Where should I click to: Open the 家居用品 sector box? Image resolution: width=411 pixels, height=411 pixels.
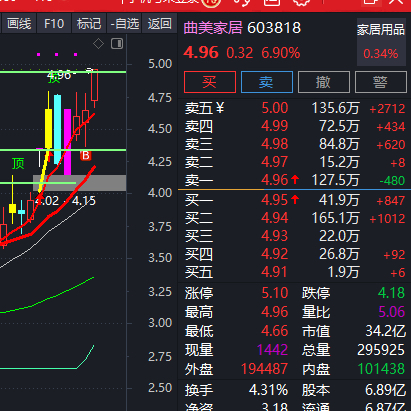tap(381, 42)
